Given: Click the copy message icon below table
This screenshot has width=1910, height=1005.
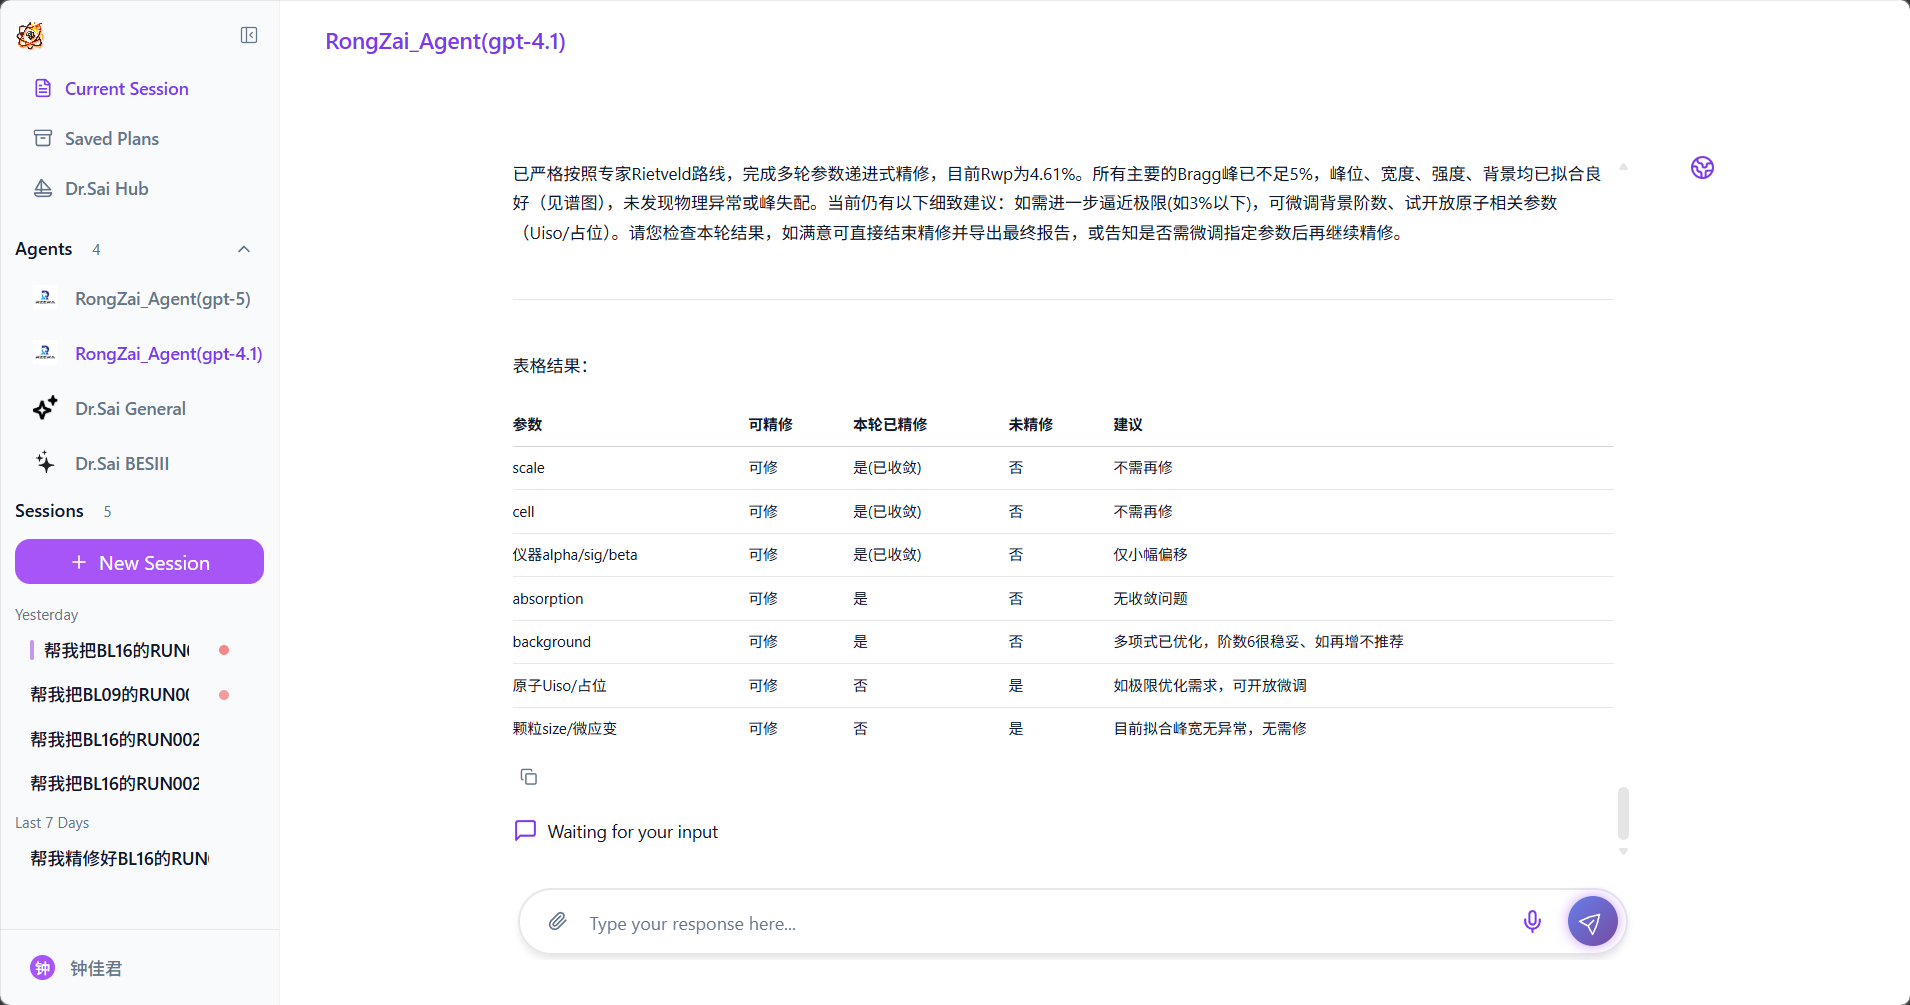Looking at the screenshot, I should coord(529,777).
